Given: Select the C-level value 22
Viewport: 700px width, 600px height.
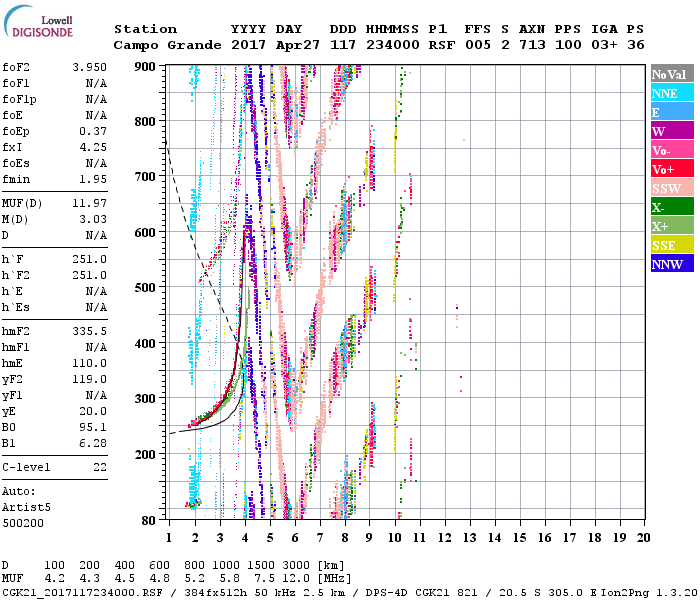Looking at the screenshot, I should click(100, 467).
